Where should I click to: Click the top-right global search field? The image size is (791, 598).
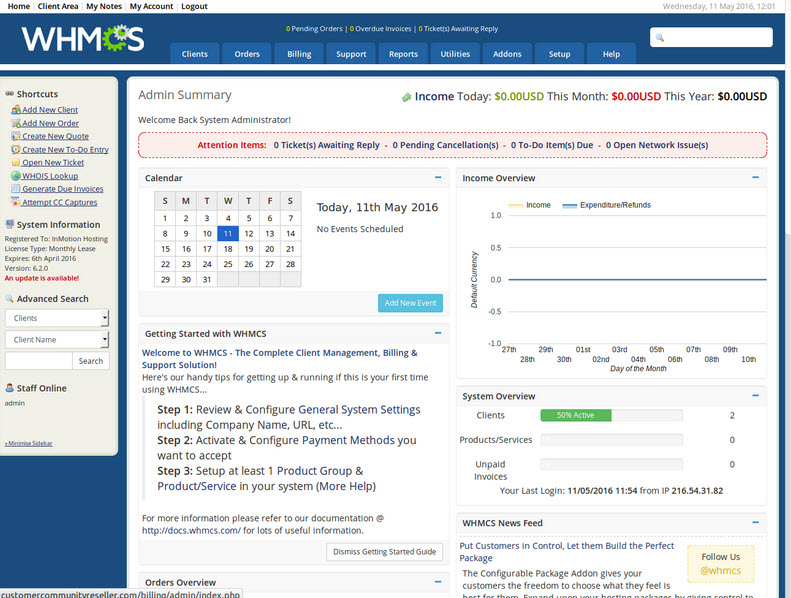(x=711, y=37)
